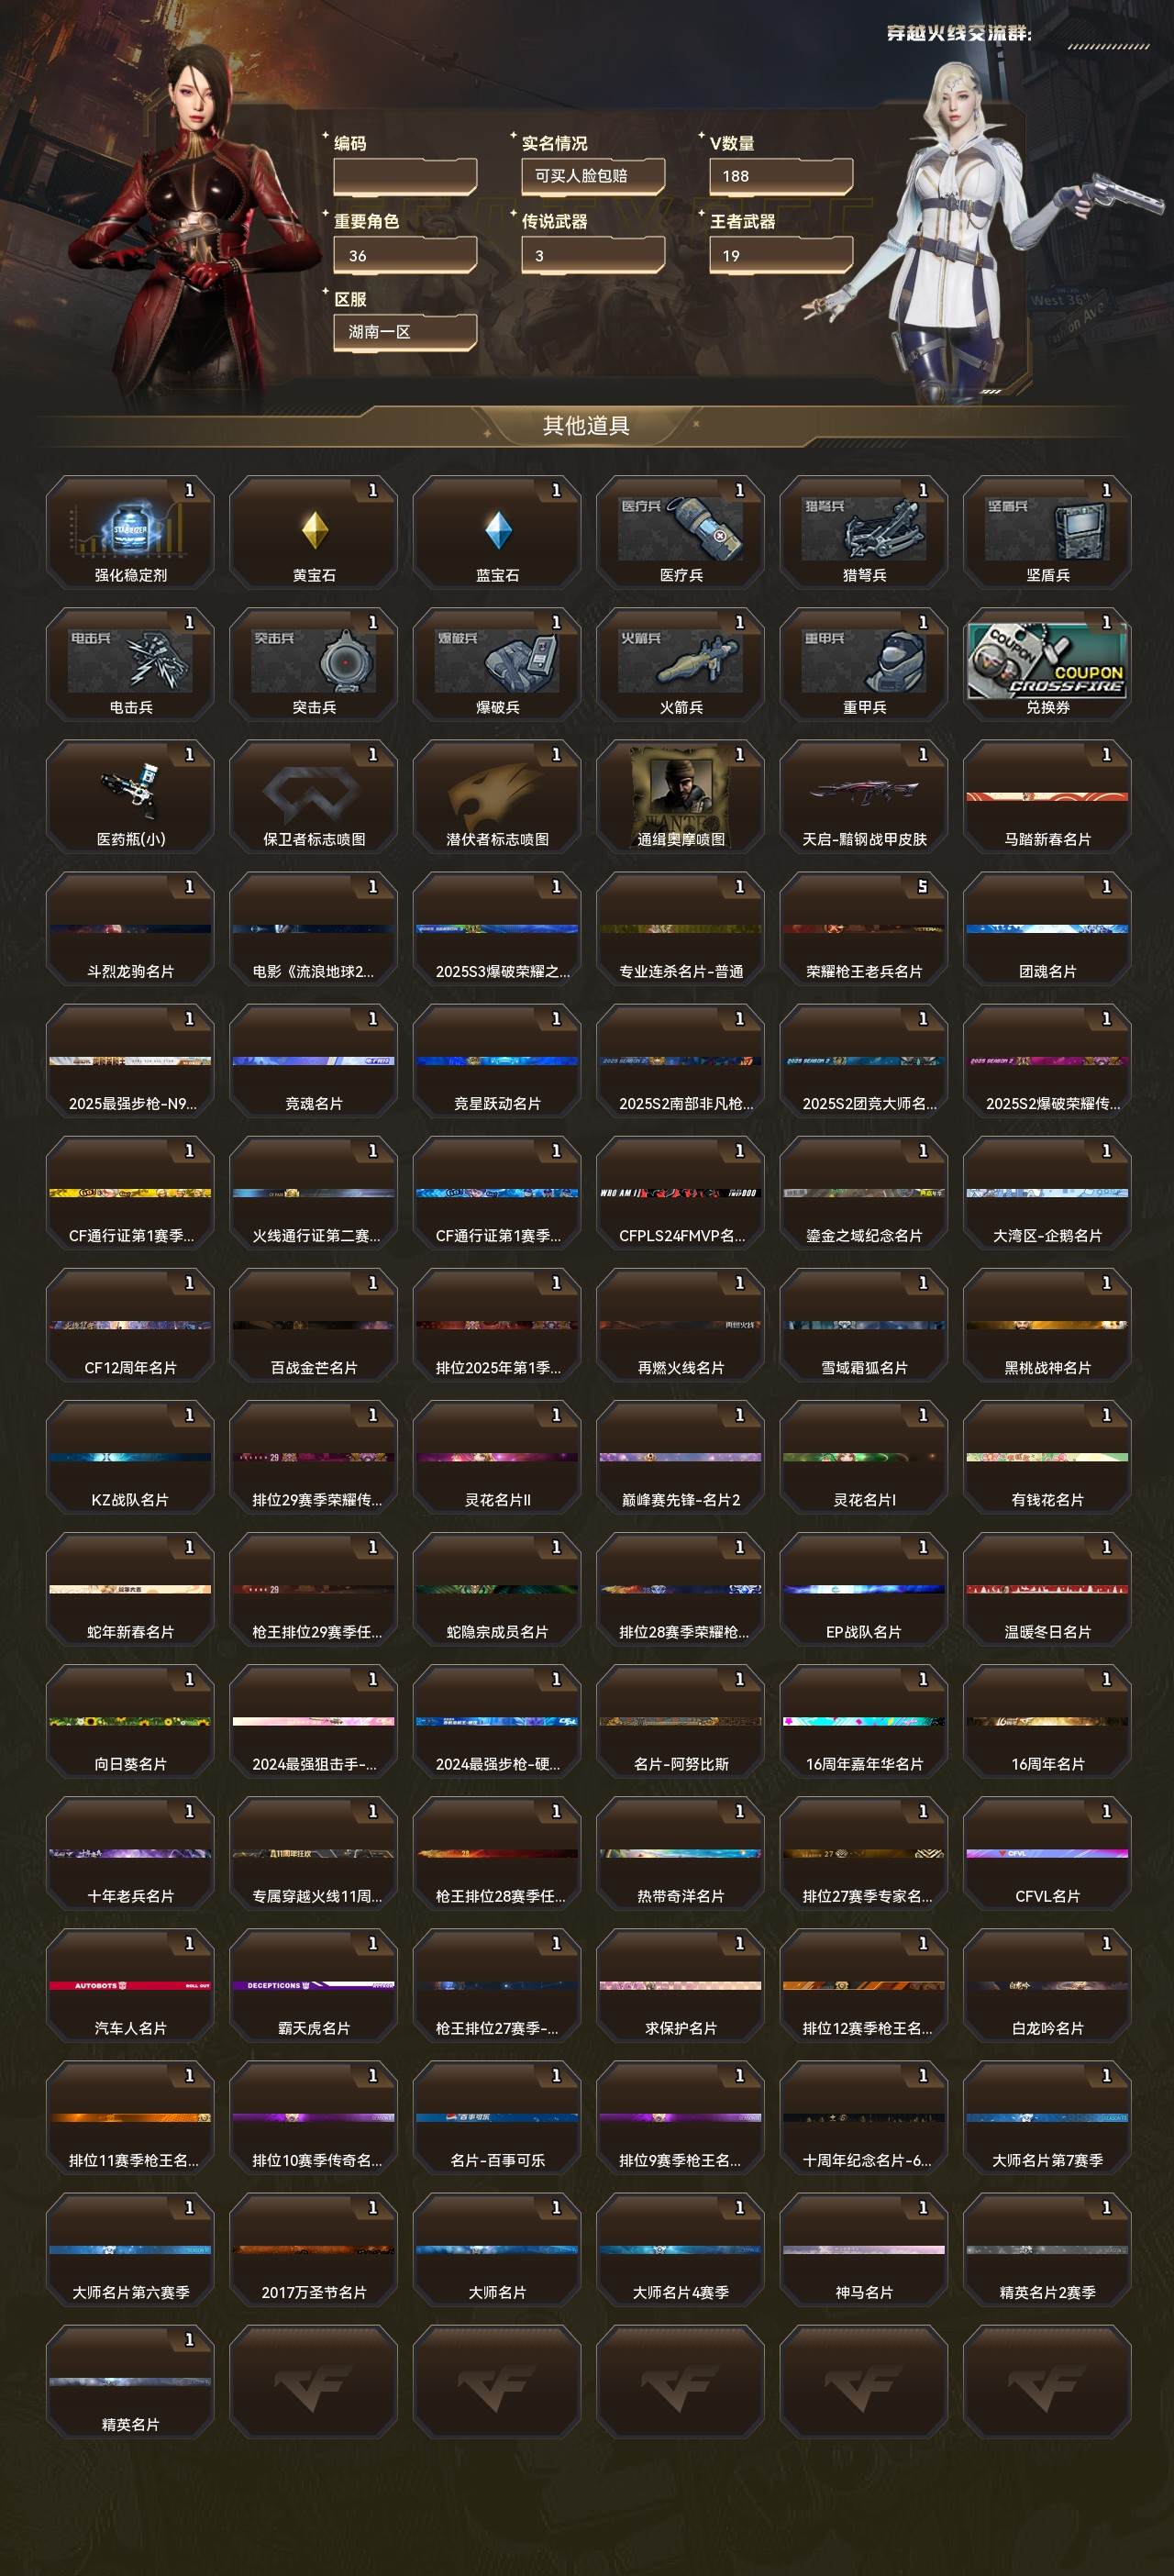Click the 实名情况 field 可买人脸包赔
Screen dimensions: 1174x2576
(x=593, y=176)
